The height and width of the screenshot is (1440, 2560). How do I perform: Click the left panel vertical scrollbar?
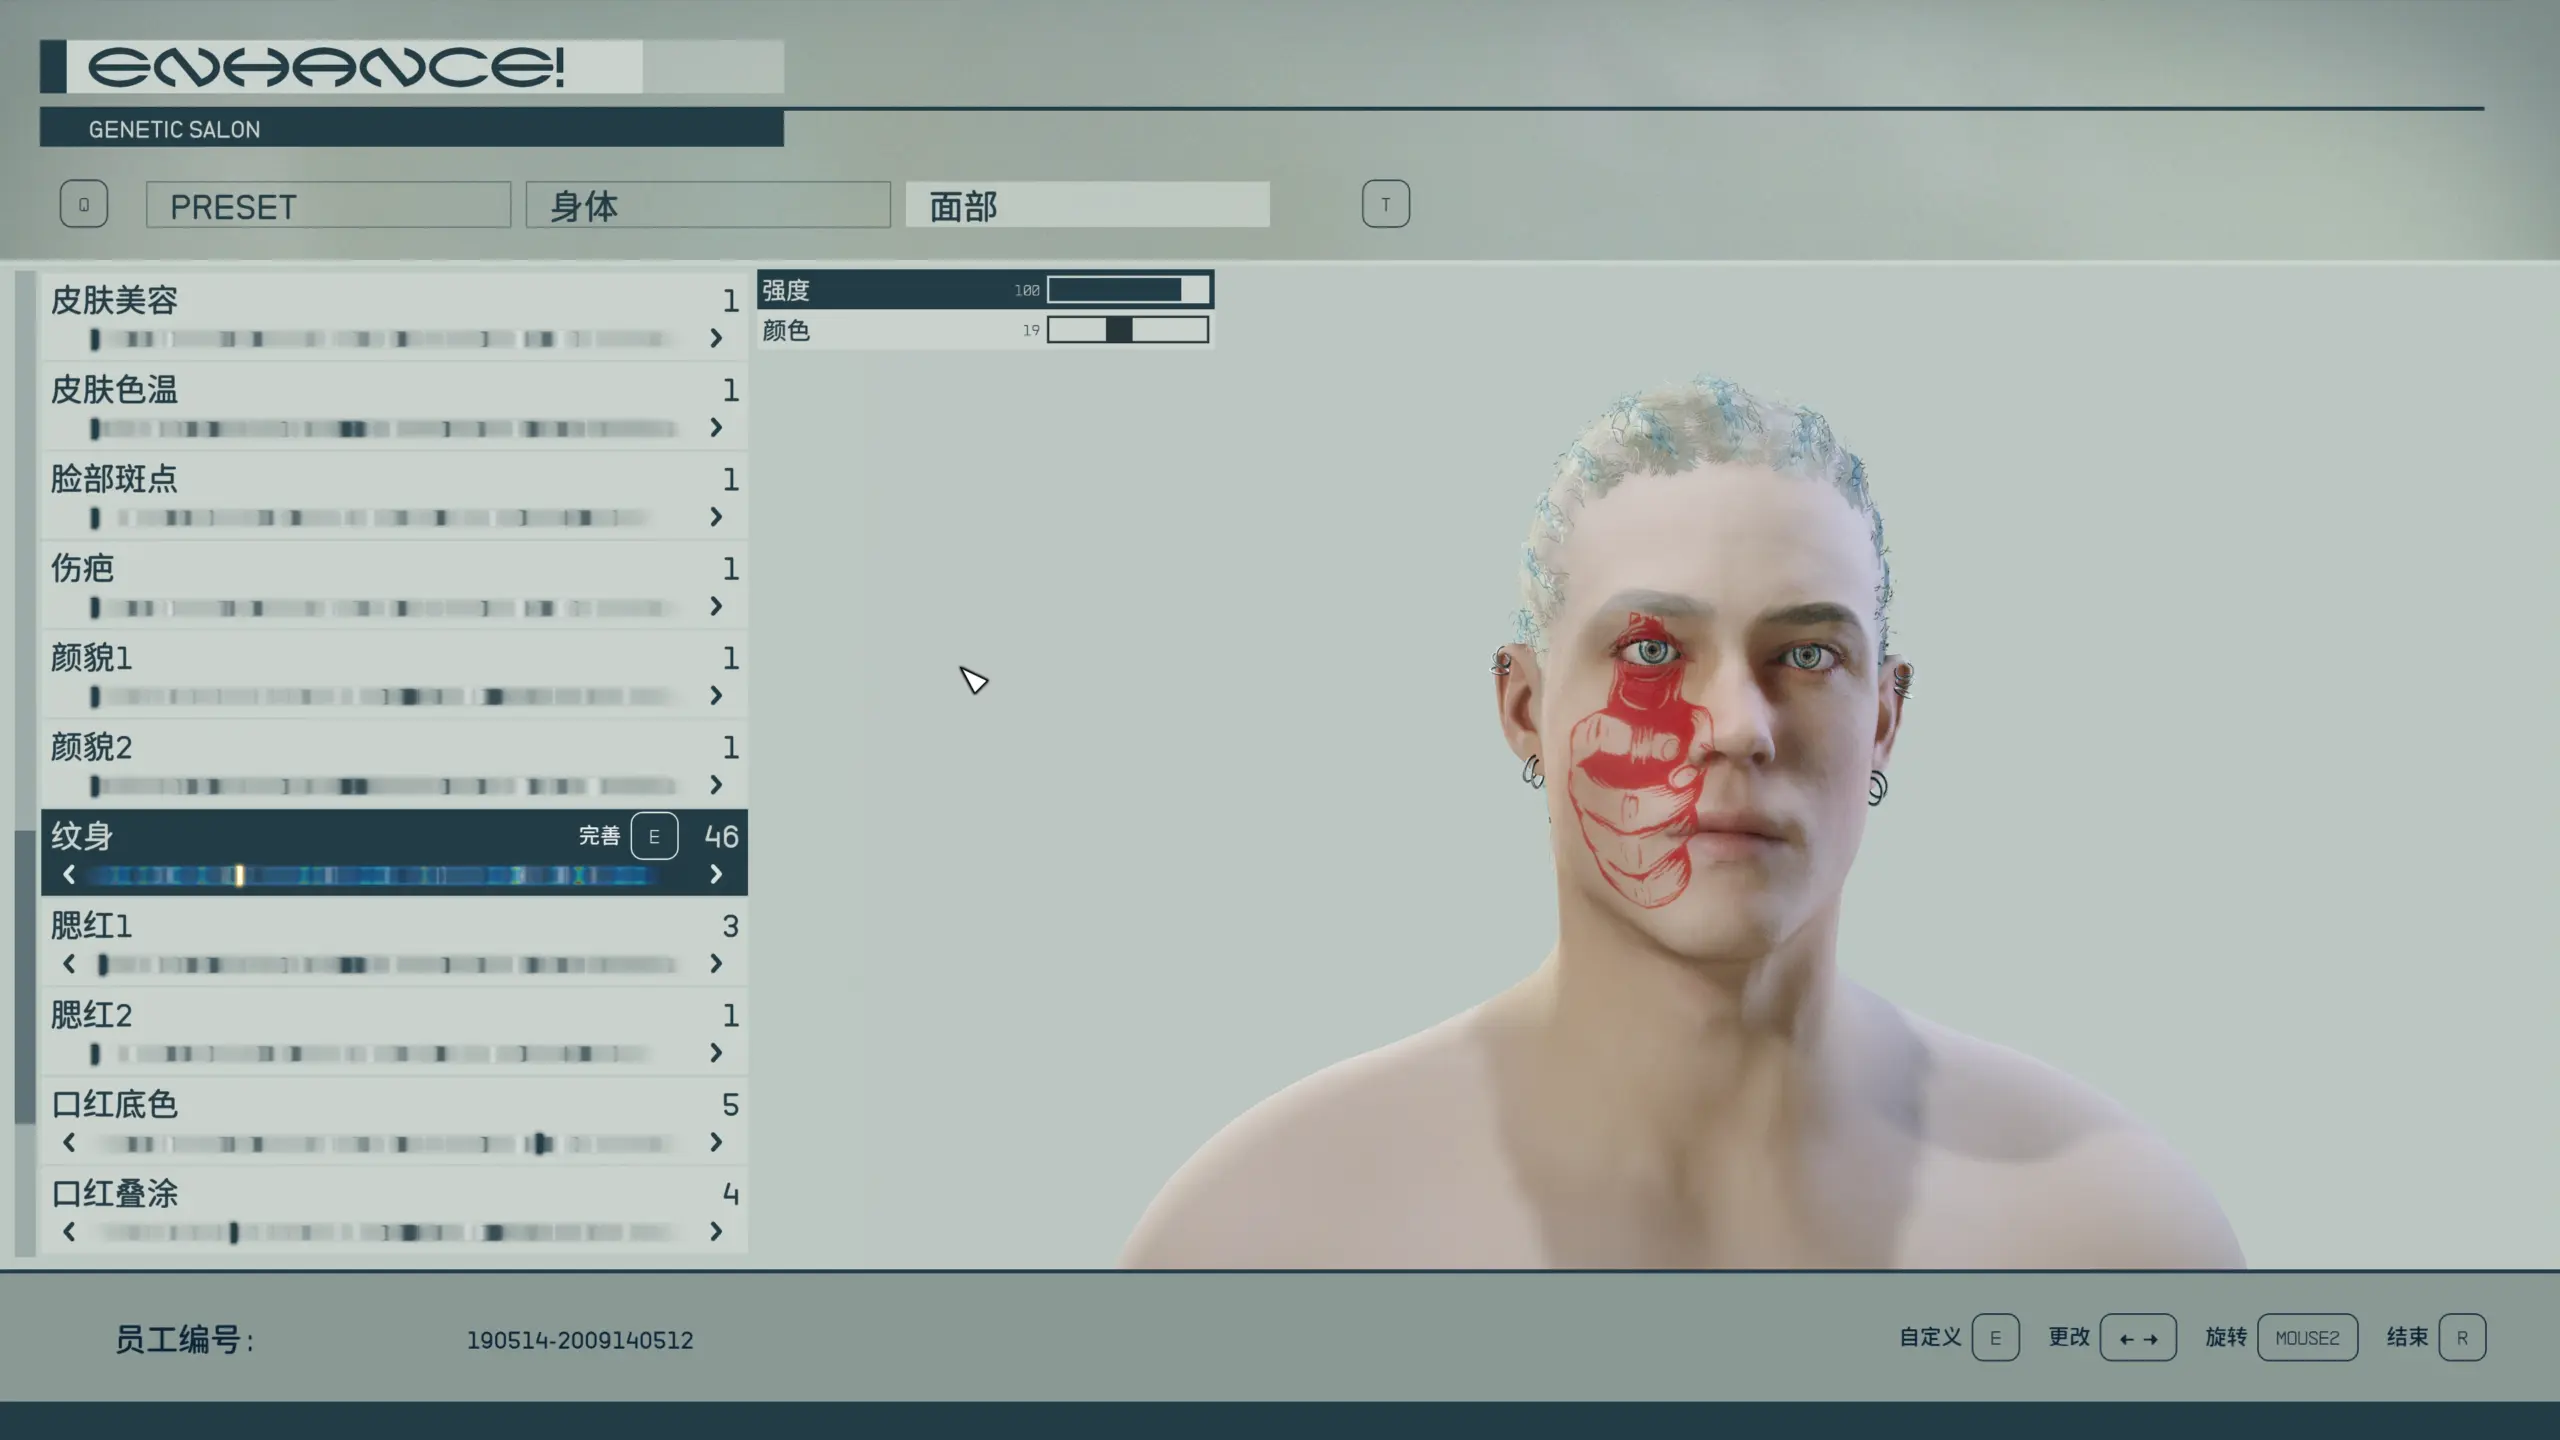(25, 976)
